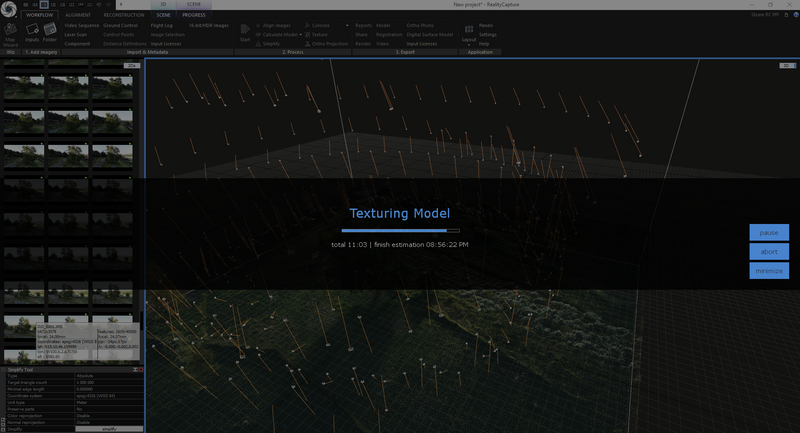Click Component import
The height and width of the screenshot is (433, 800).
pos(77,44)
